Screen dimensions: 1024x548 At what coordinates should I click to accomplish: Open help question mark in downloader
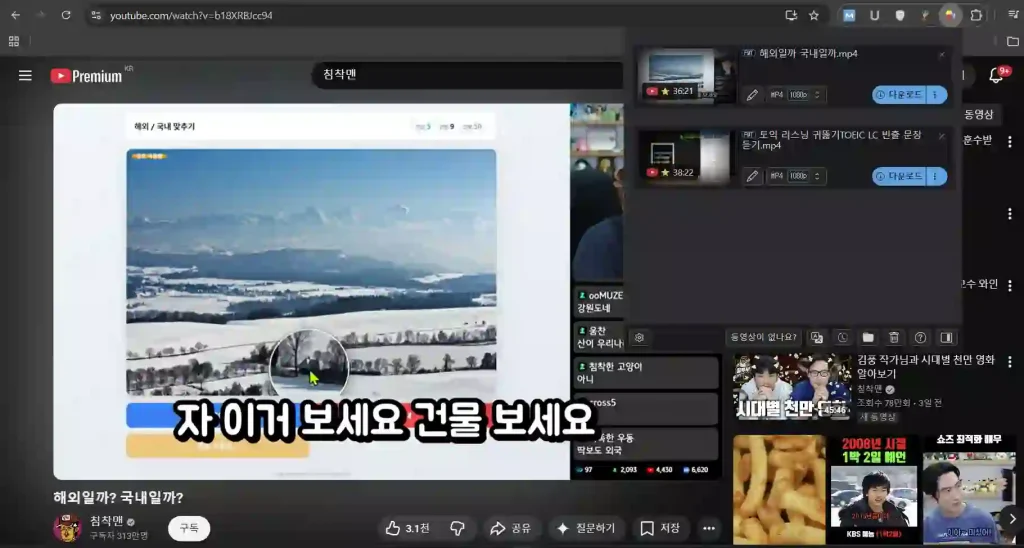(920, 338)
